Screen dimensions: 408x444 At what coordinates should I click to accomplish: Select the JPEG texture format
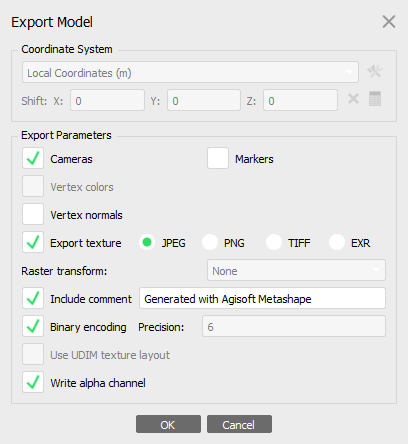tap(147, 242)
